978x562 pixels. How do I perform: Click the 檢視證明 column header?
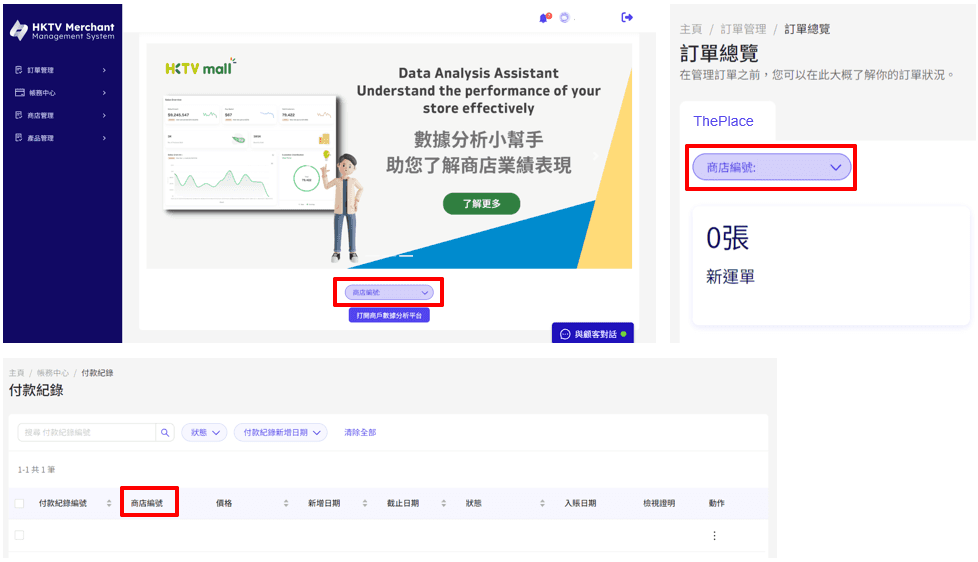[659, 503]
